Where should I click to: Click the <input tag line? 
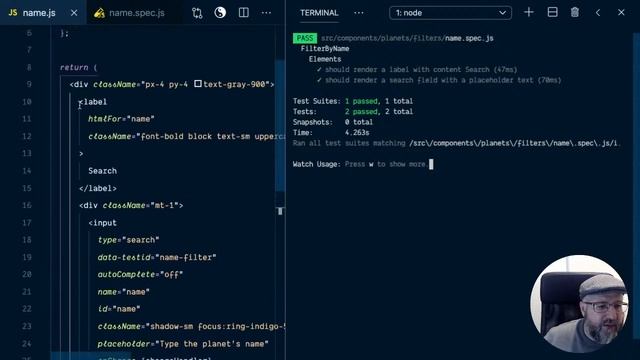(x=102, y=223)
